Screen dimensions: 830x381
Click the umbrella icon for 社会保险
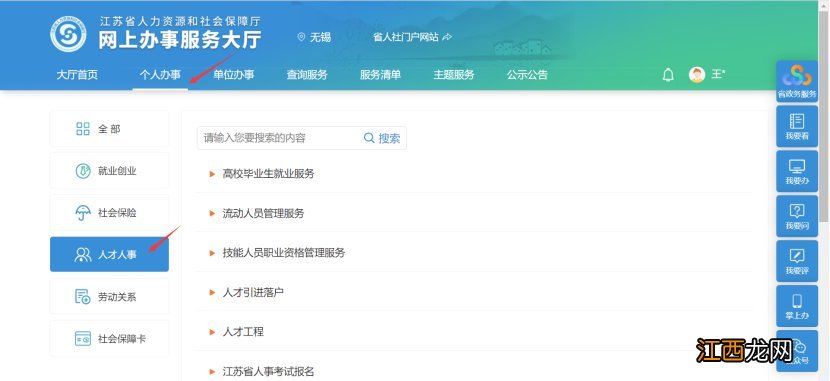[83, 213]
